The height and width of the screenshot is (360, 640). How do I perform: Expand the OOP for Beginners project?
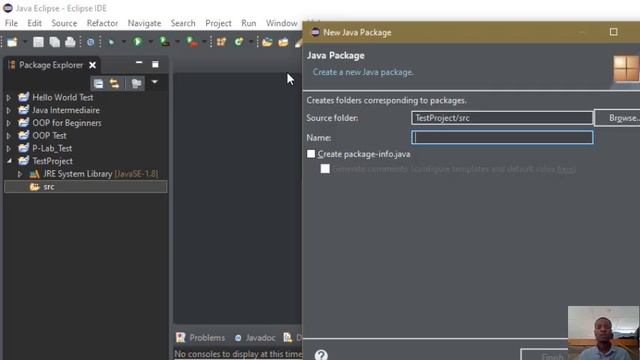(x=9, y=123)
